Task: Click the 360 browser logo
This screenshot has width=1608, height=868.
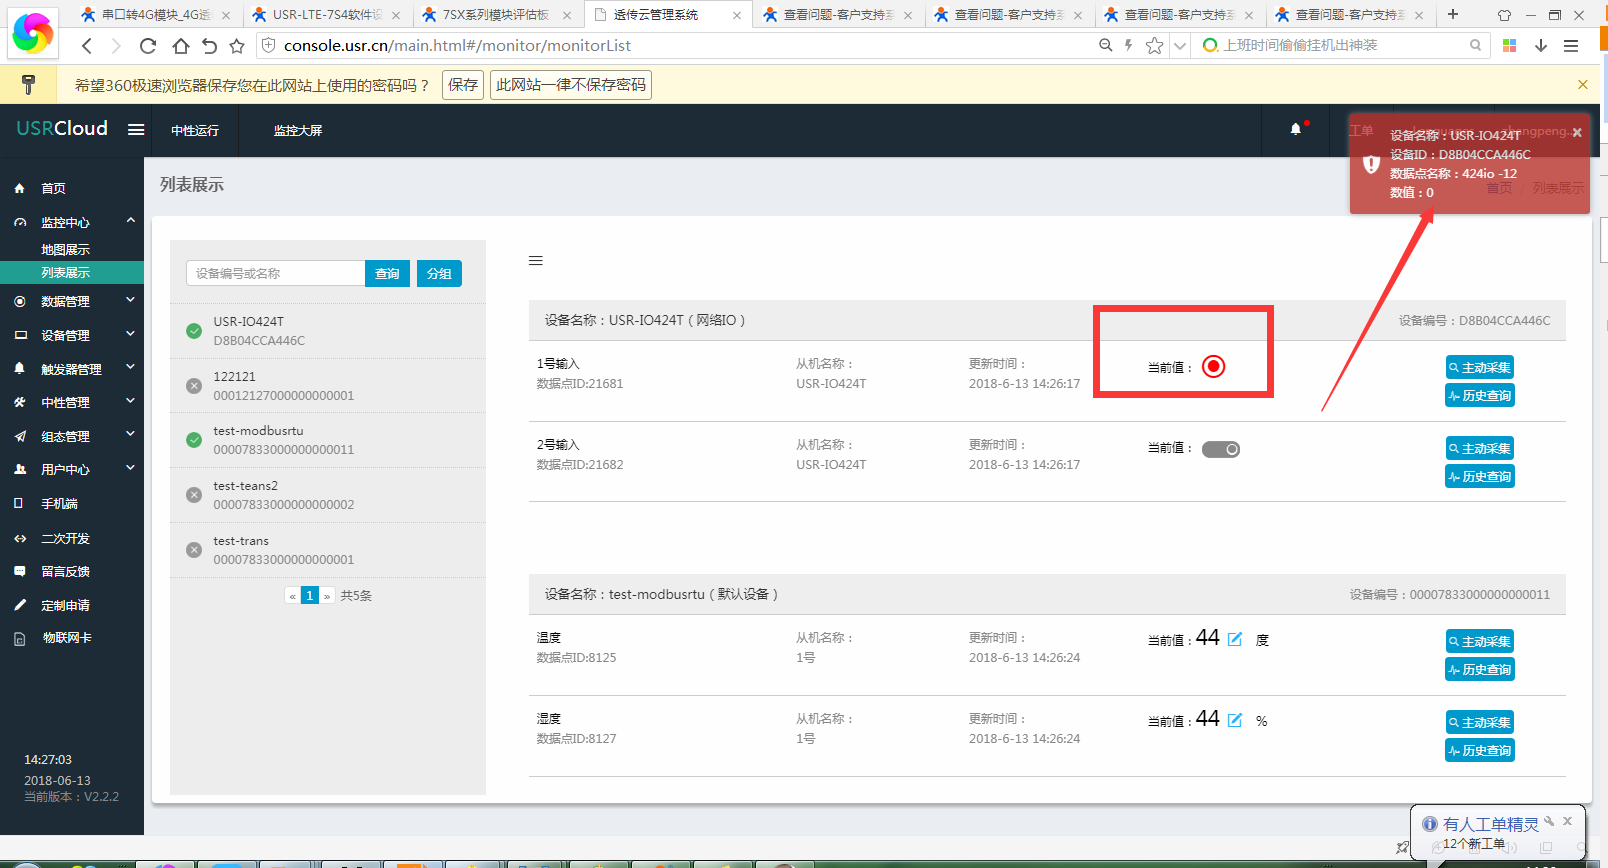Action: tap(32, 32)
